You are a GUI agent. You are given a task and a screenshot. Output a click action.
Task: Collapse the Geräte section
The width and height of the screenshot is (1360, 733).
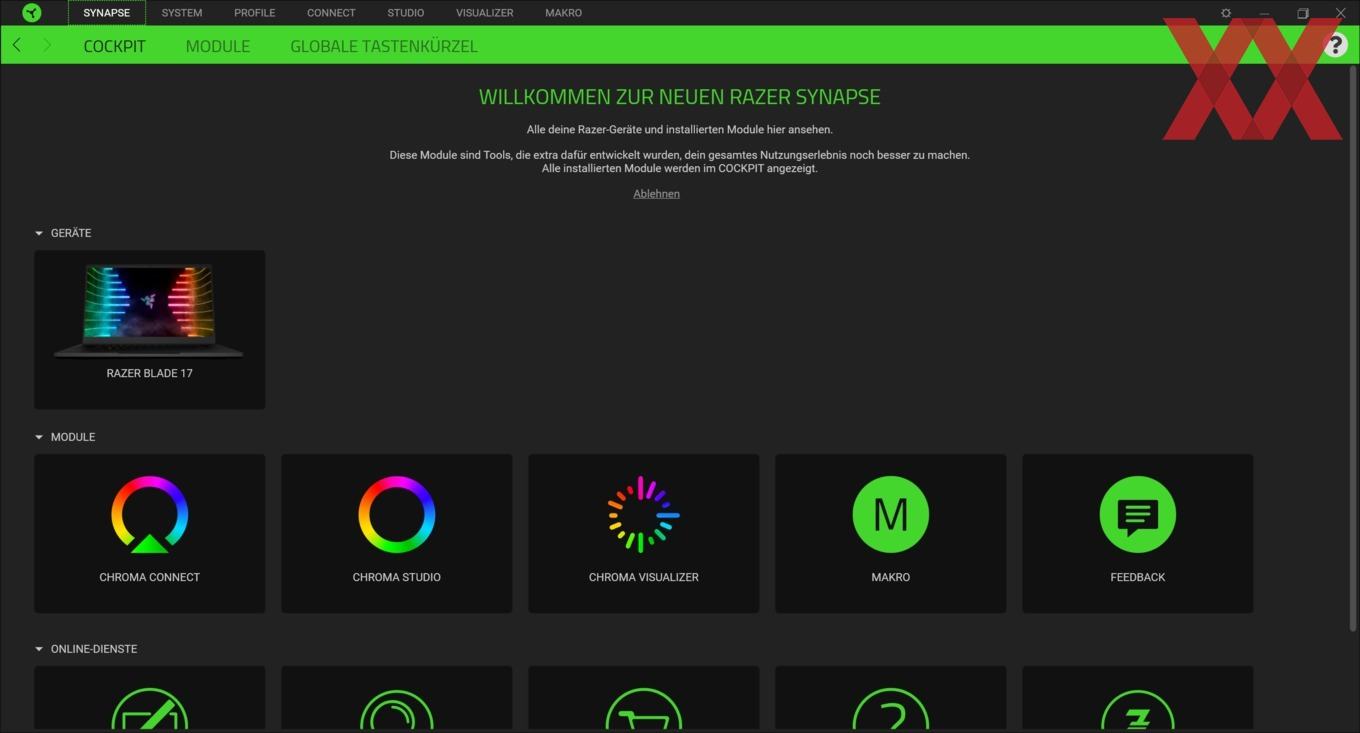[x=39, y=233]
